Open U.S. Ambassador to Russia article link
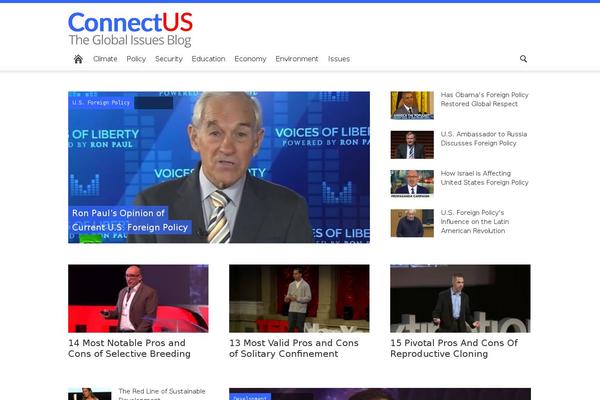Viewport: 600px width, 400px height. (484, 139)
